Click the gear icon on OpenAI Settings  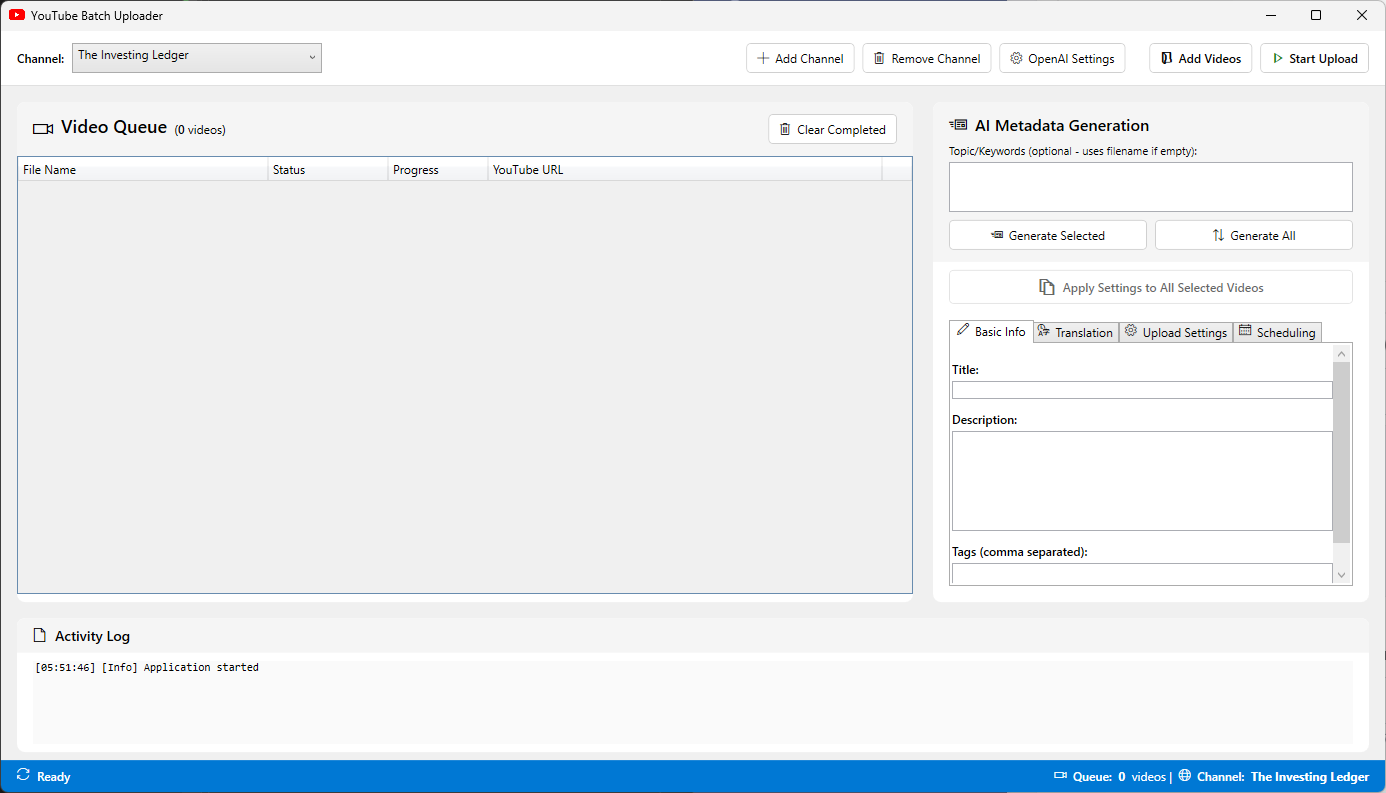pyautogui.click(x=1017, y=58)
